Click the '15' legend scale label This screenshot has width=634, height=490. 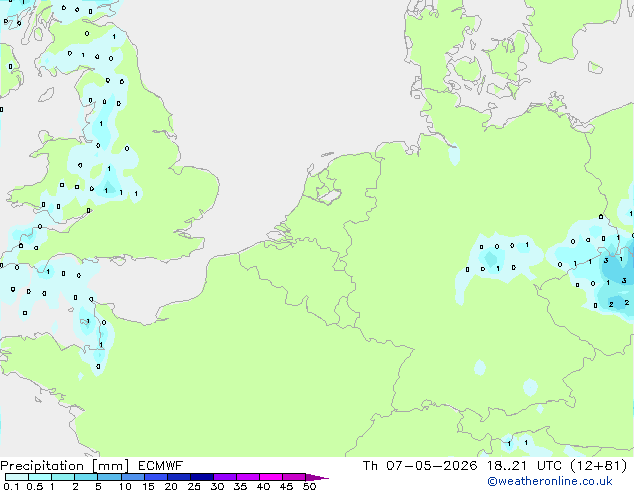coord(148,486)
